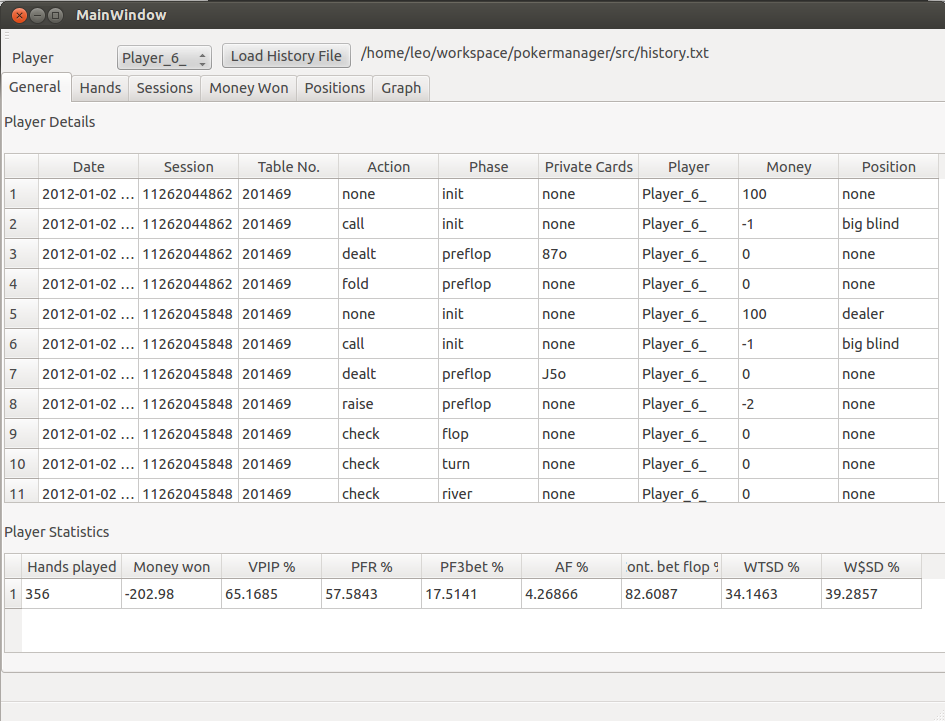This screenshot has height=721, width=945.
Task: Sort by the Date column header
Action: [x=89, y=166]
